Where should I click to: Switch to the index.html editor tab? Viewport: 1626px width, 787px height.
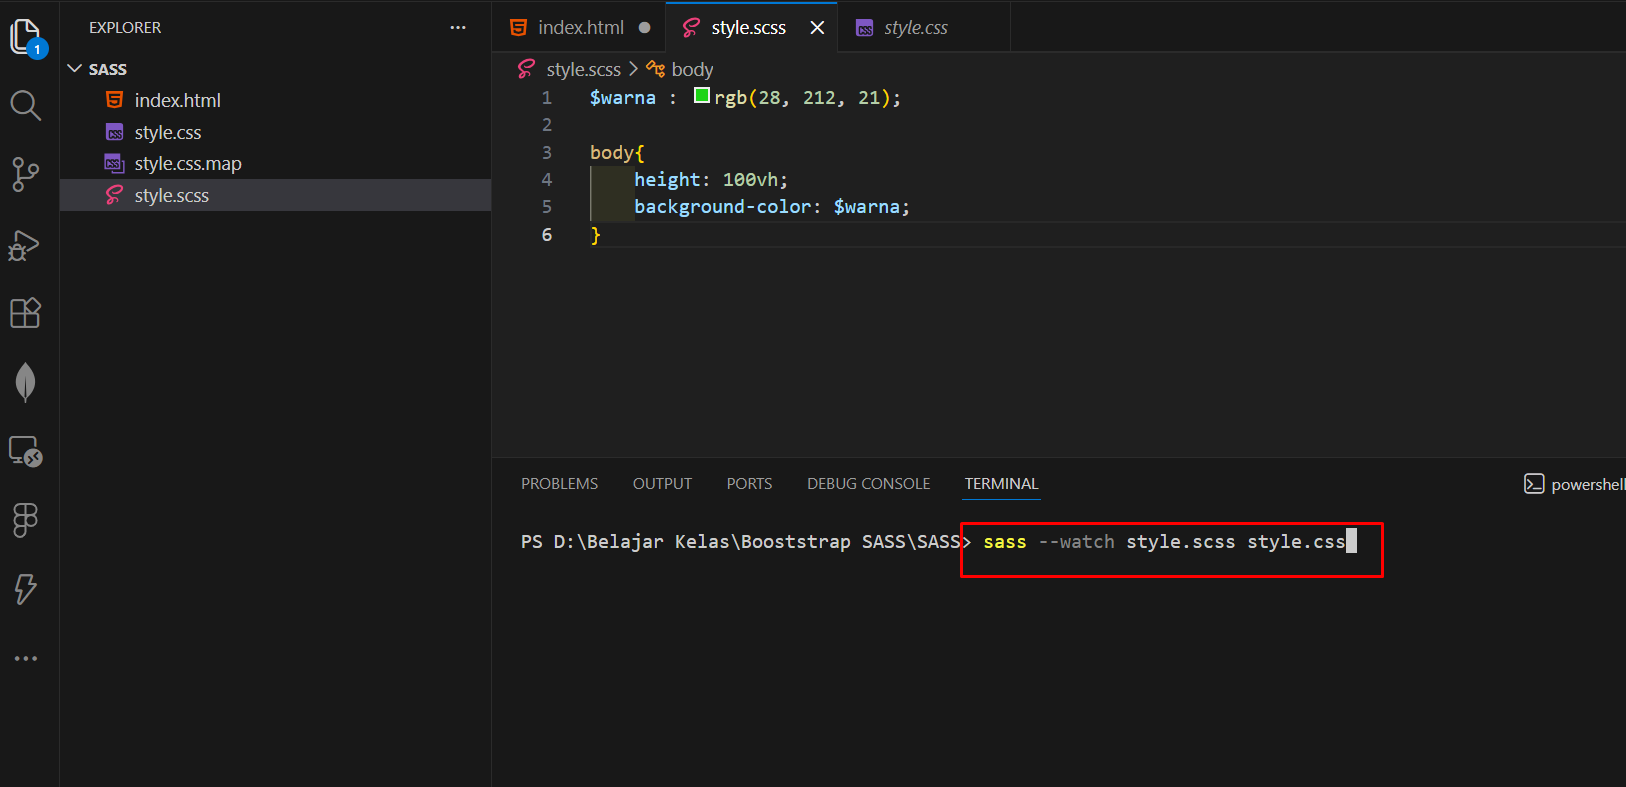(580, 28)
